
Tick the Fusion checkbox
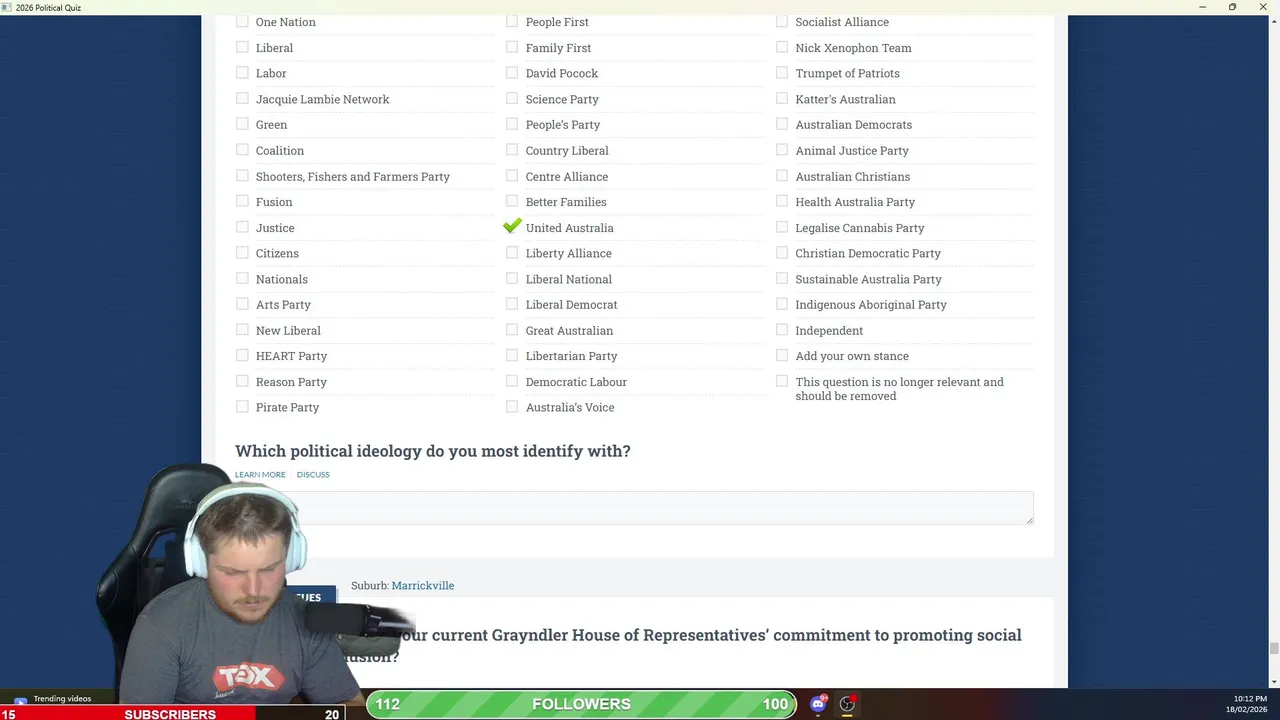pos(242,201)
